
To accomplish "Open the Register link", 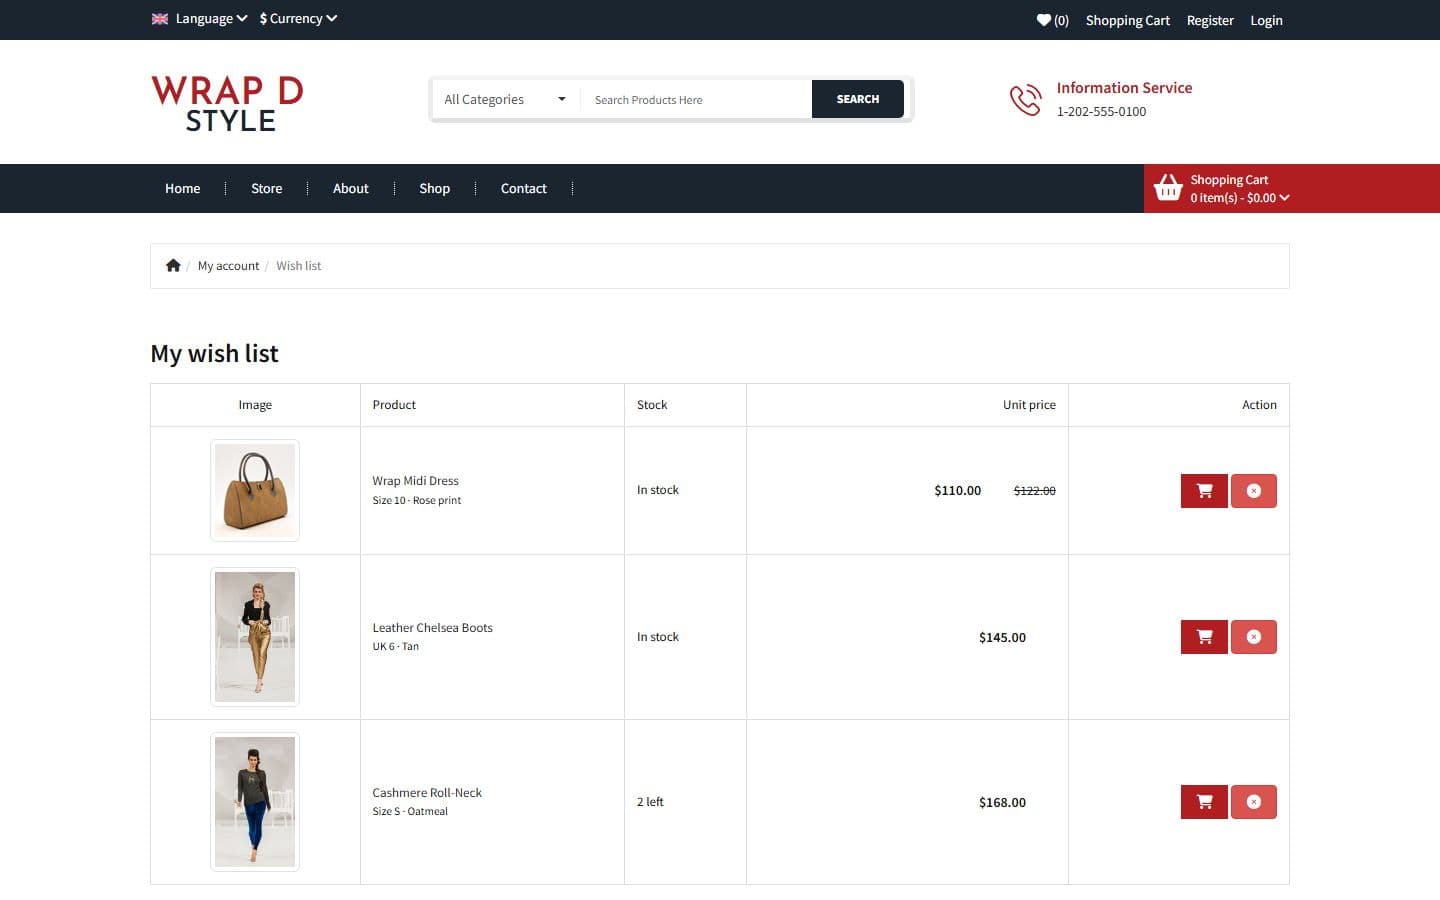I will tap(1210, 20).
